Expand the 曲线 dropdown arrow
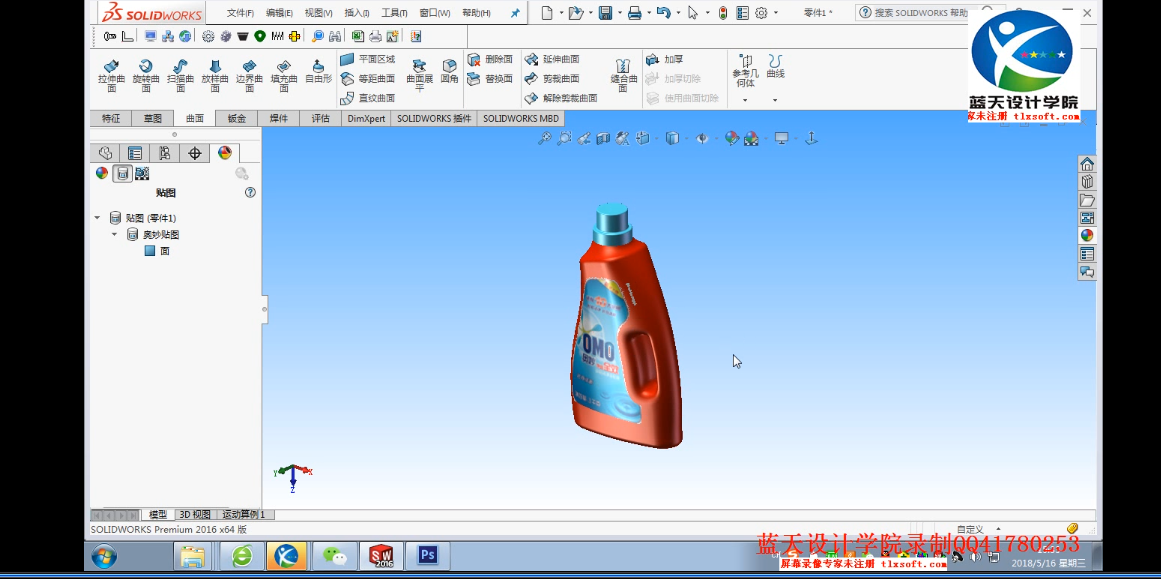 pyautogui.click(x=775, y=100)
